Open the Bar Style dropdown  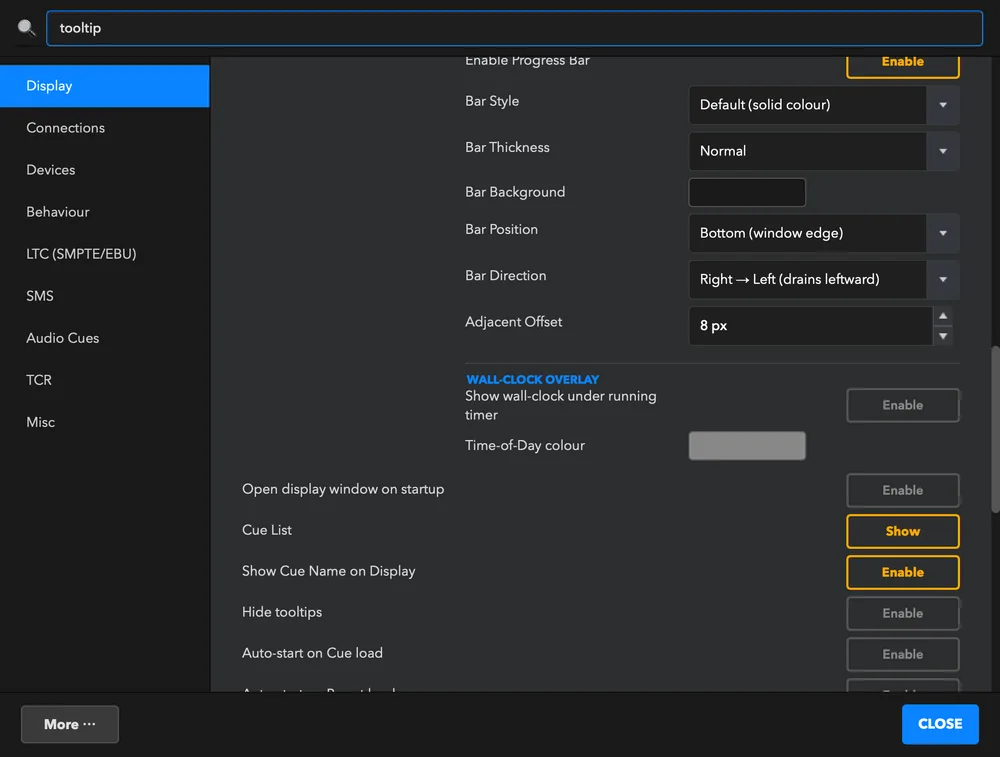[824, 105]
